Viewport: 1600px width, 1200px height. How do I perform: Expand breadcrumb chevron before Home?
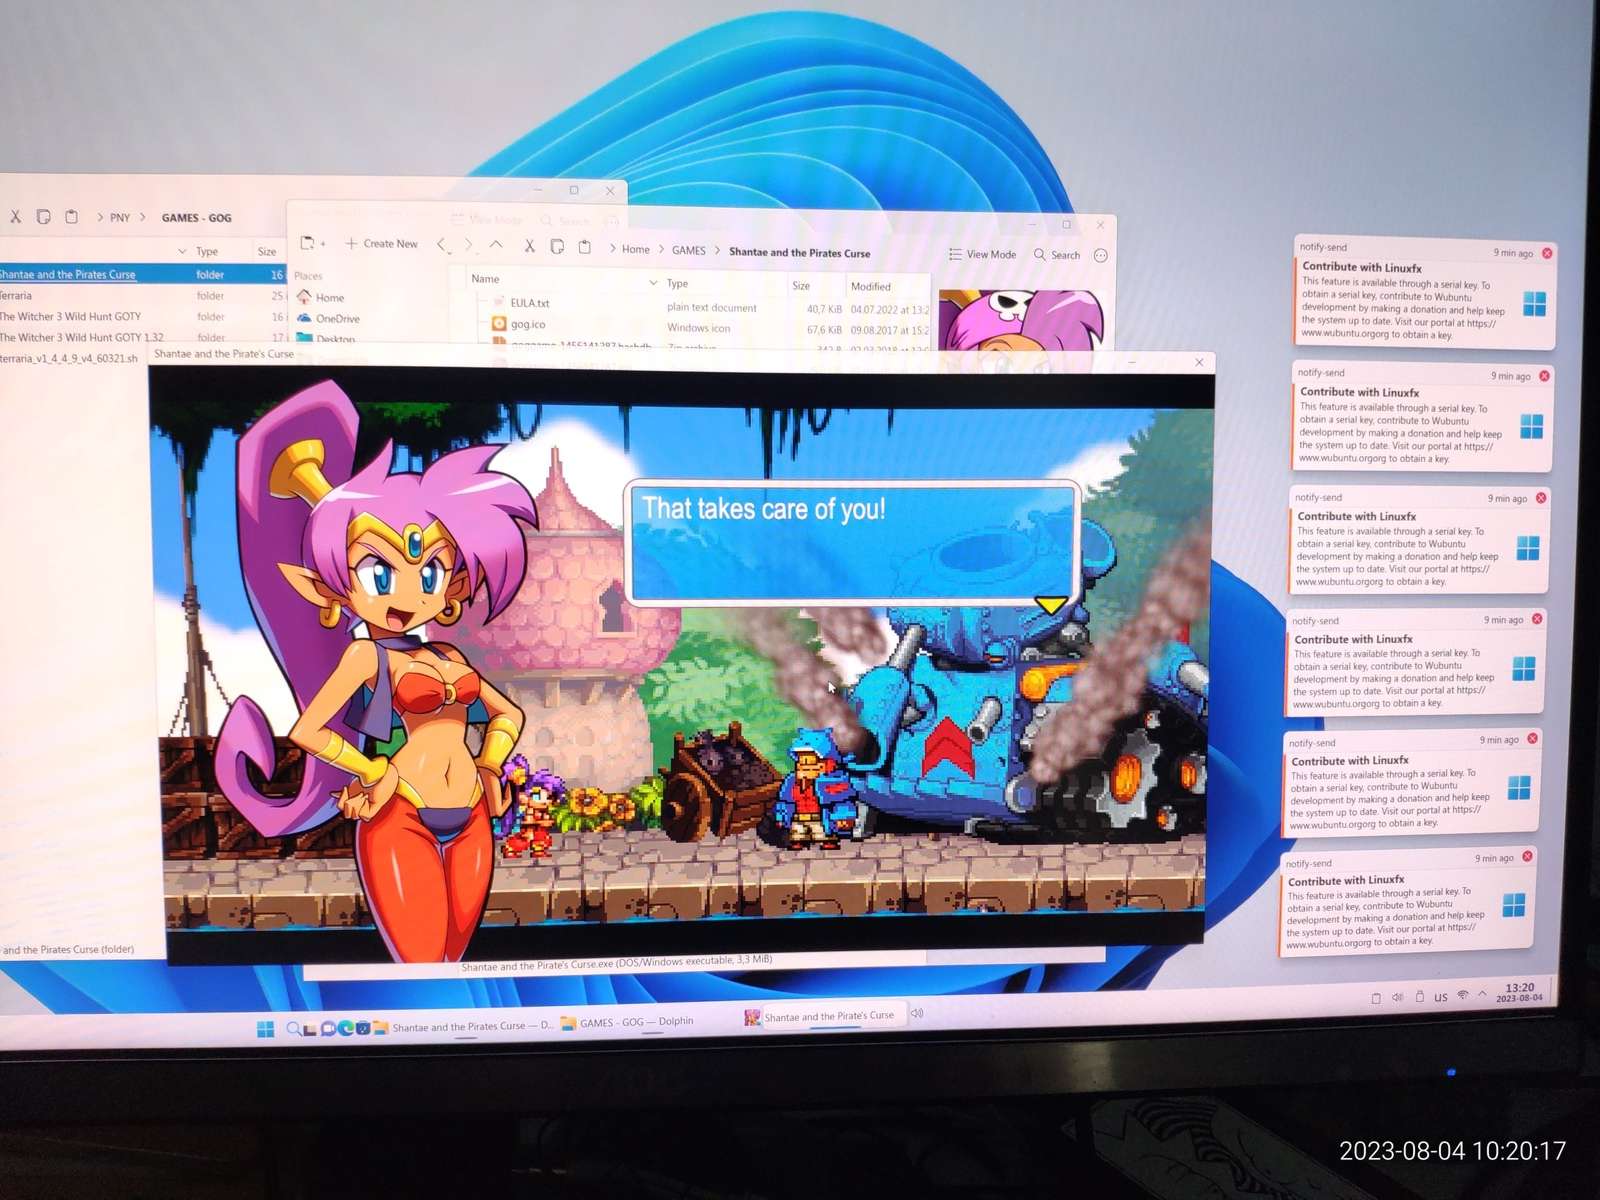(x=613, y=249)
